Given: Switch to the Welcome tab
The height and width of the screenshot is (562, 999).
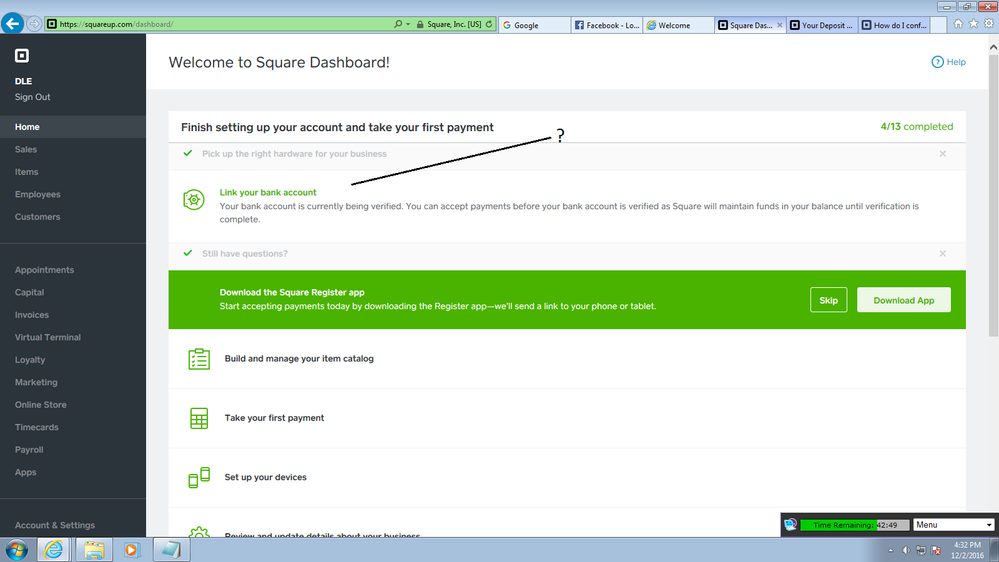Looking at the screenshot, I should (x=679, y=25).
